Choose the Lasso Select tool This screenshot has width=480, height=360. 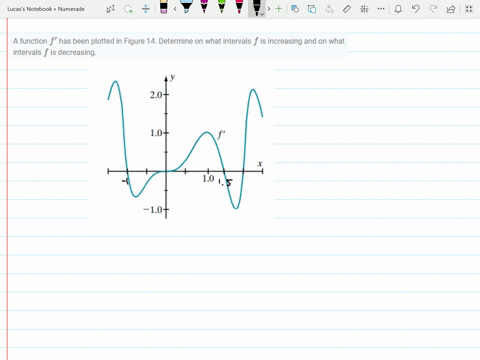[x=128, y=9]
